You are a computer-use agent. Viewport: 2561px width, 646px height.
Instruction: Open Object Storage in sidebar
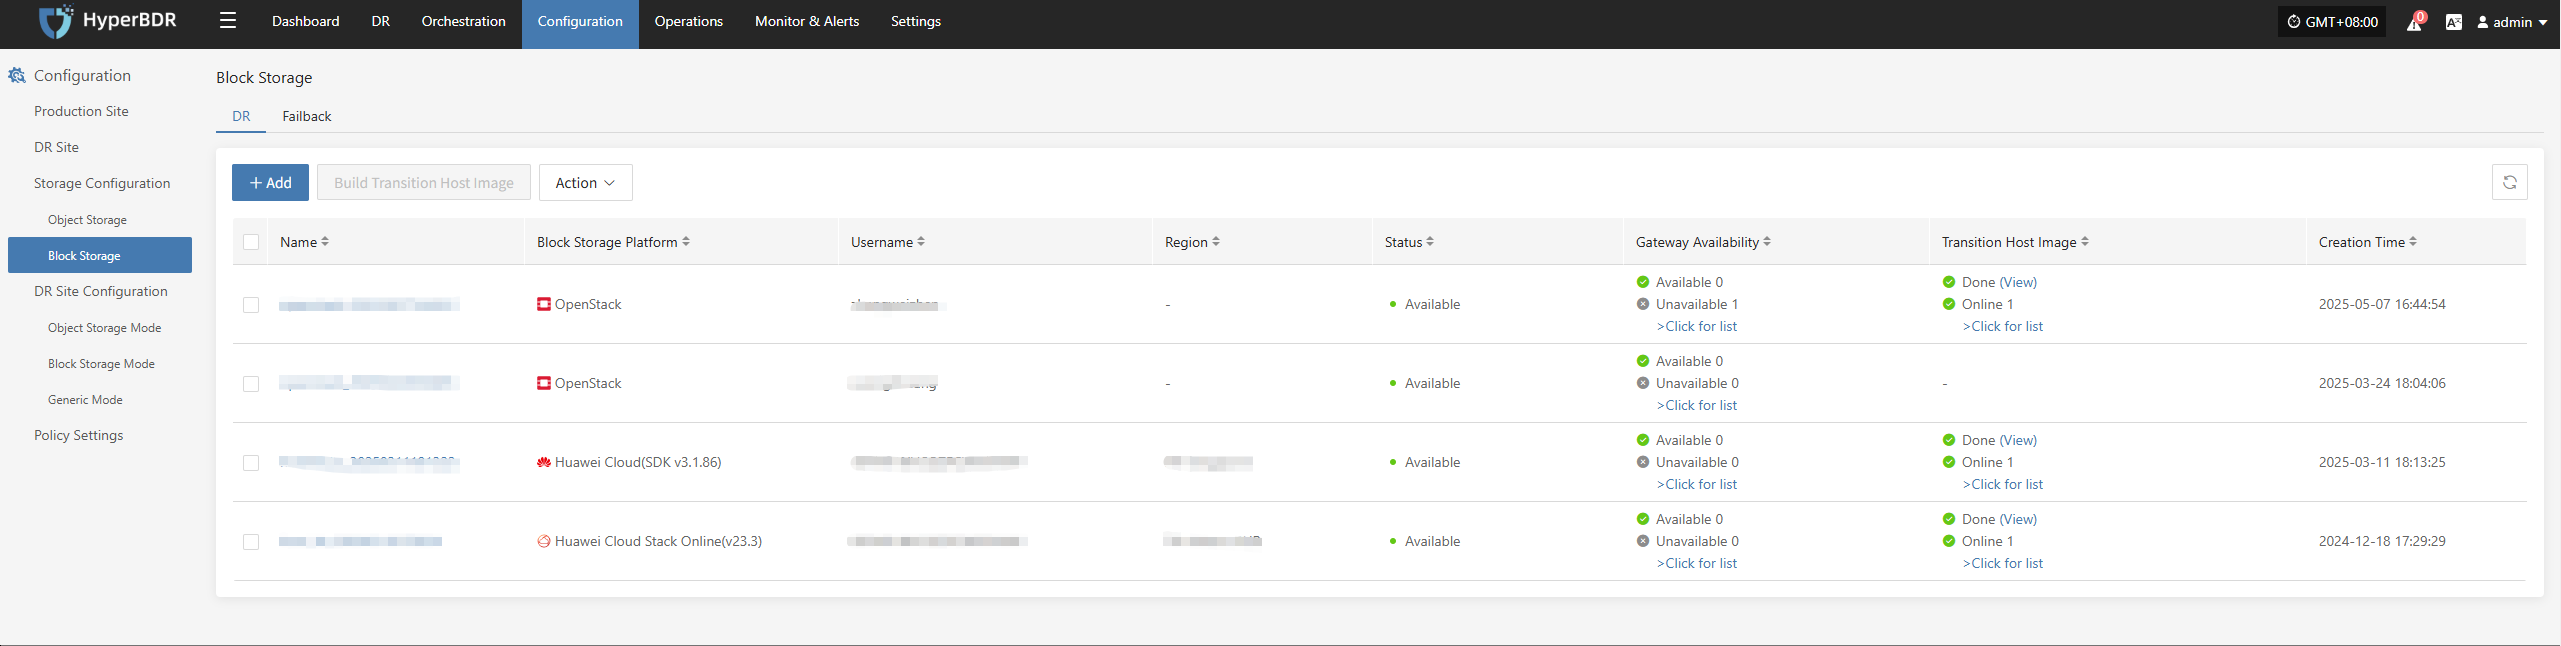[x=87, y=220]
